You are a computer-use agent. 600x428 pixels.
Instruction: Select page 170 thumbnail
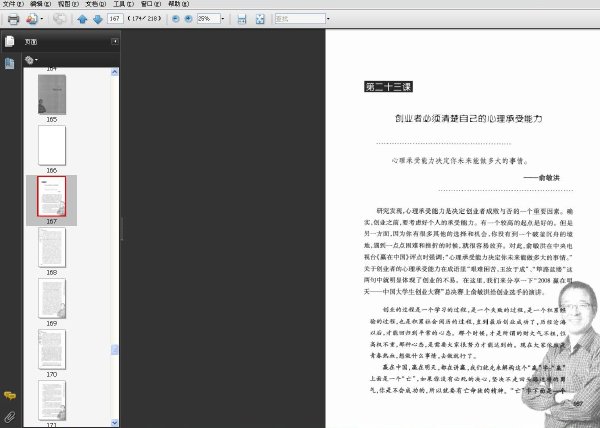pos(52,349)
